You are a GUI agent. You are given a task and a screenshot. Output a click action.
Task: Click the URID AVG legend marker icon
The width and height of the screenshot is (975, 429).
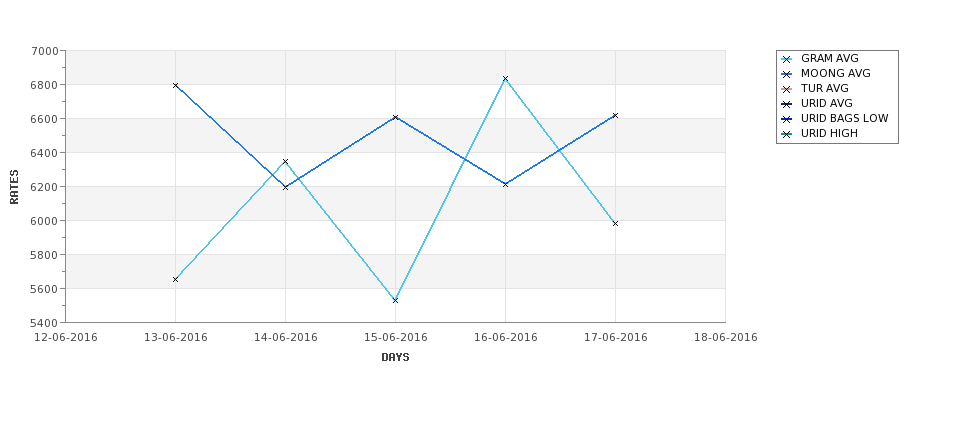pos(787,104)
